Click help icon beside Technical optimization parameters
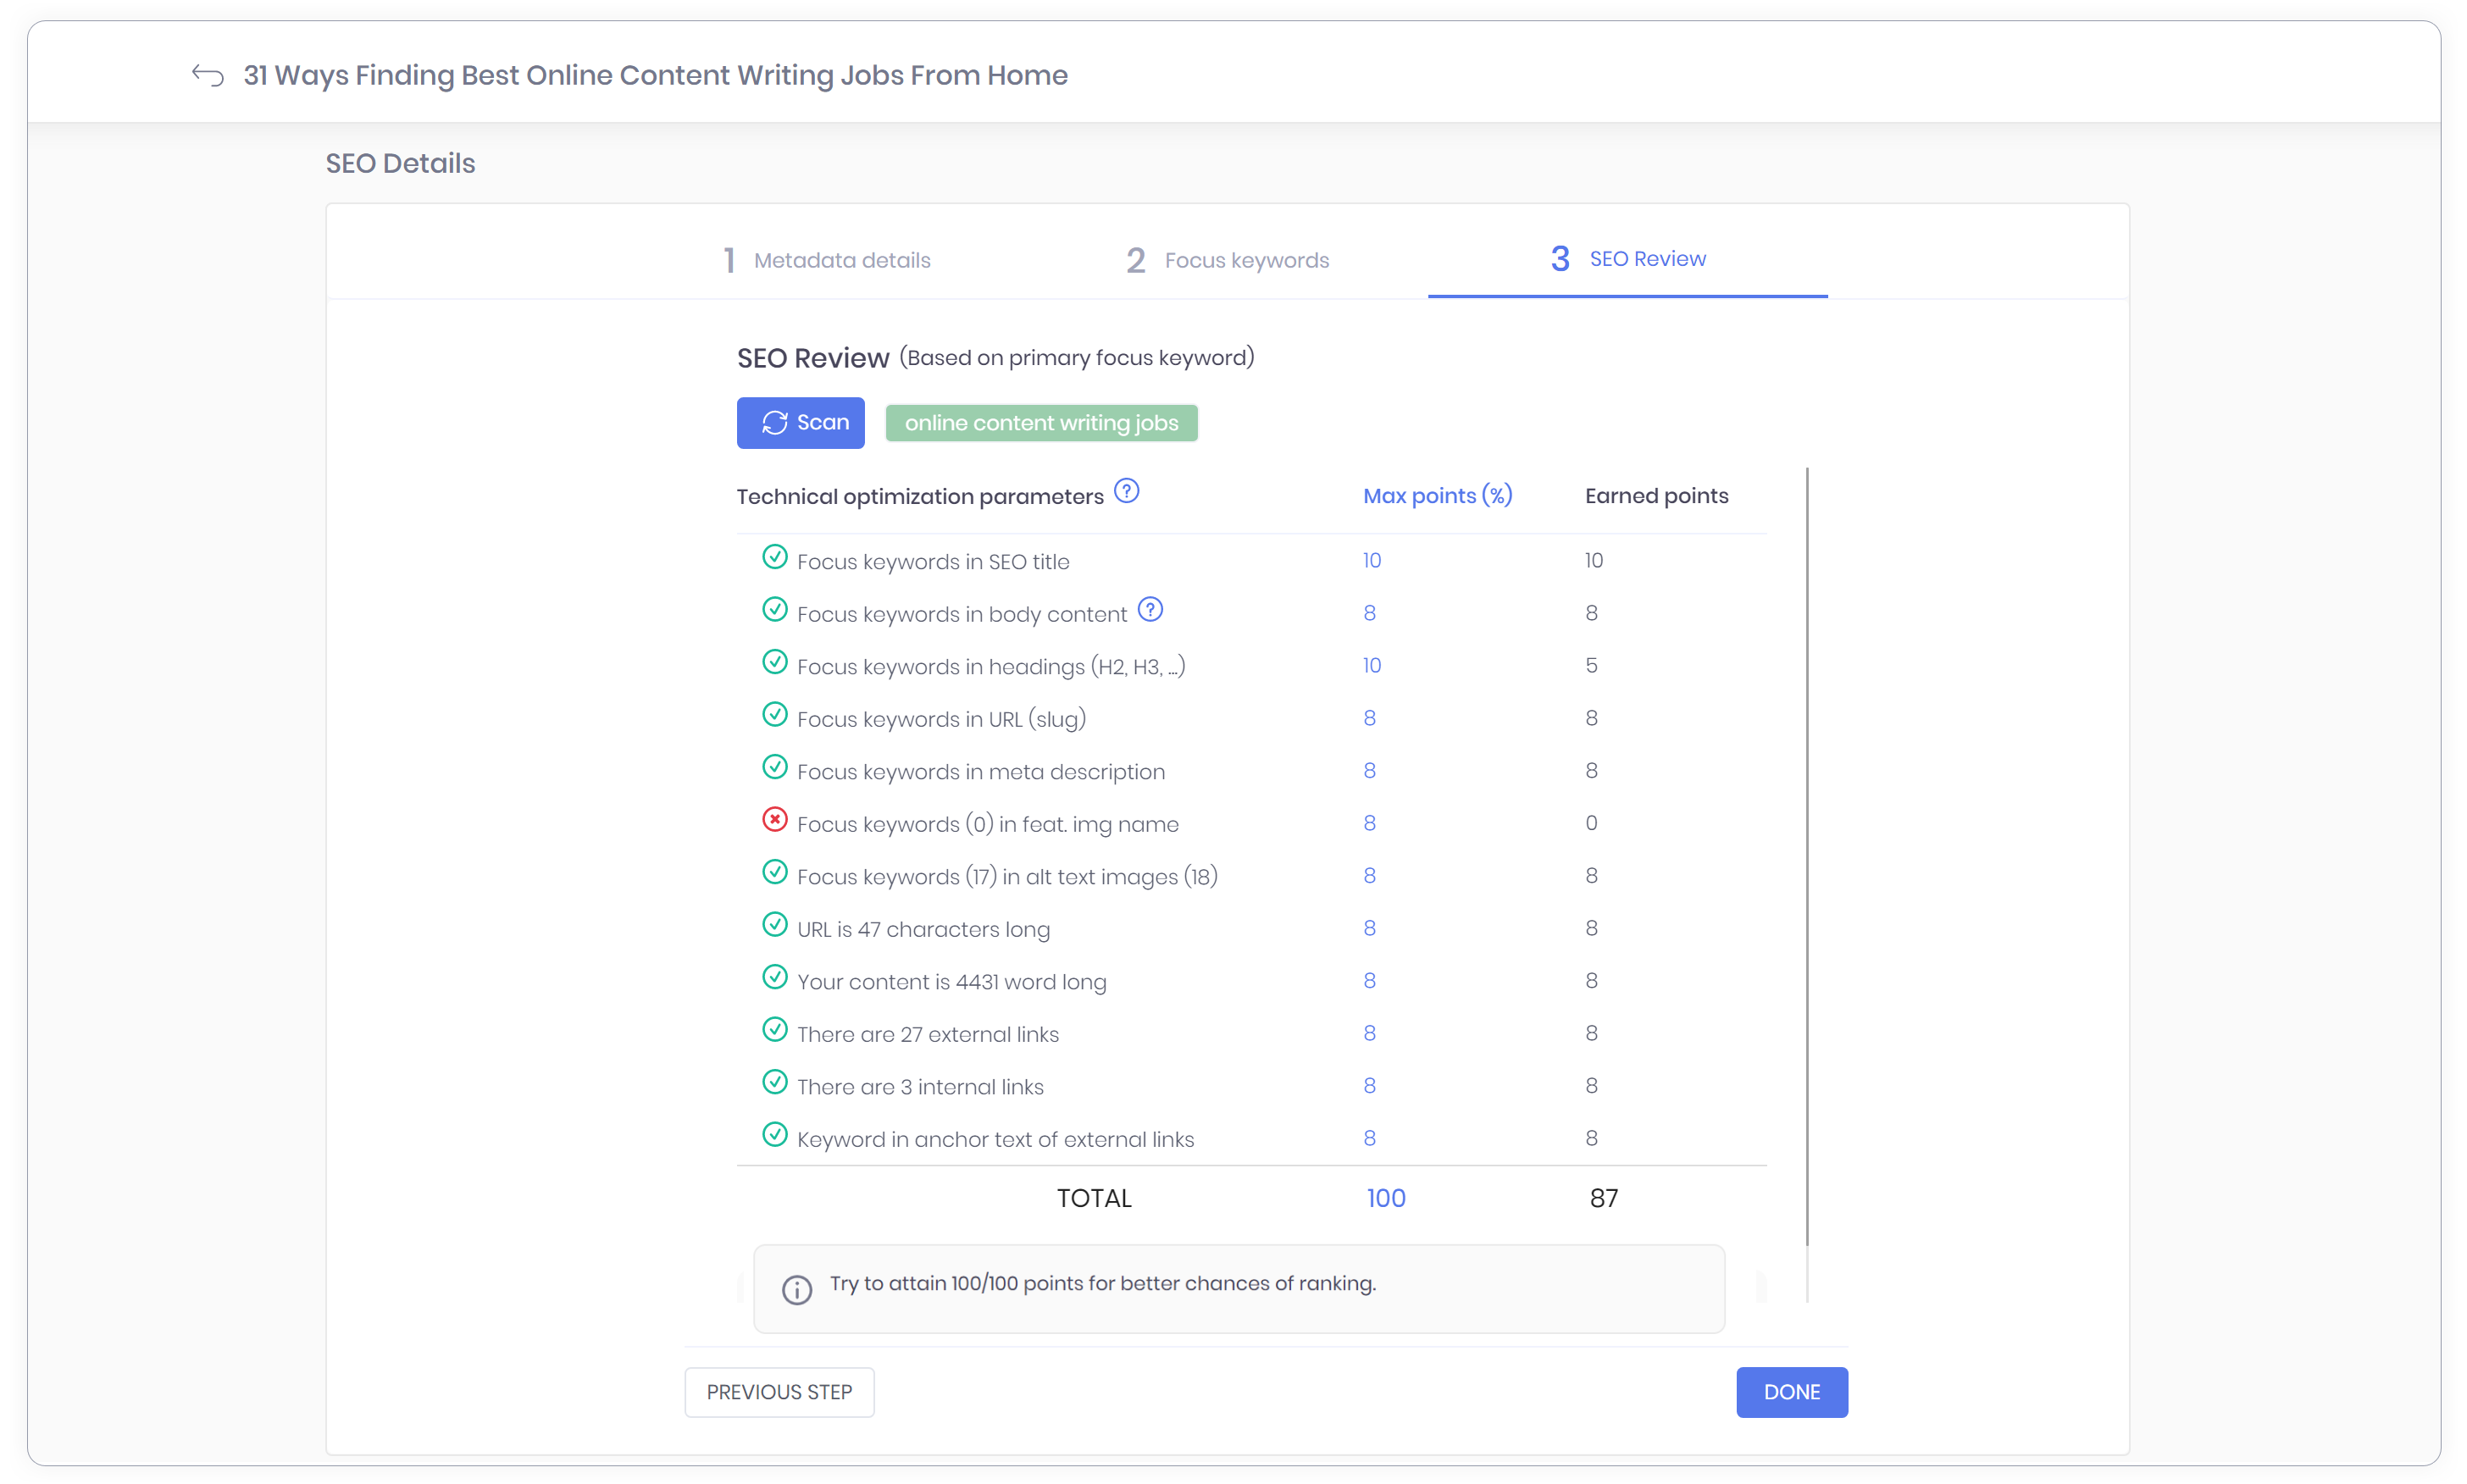 click(x=1126, y=492)
